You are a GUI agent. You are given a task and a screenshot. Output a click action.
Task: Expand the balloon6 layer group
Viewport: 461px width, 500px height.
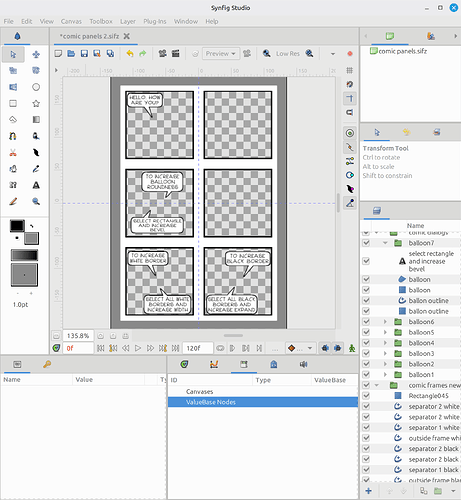pos(385,322)
